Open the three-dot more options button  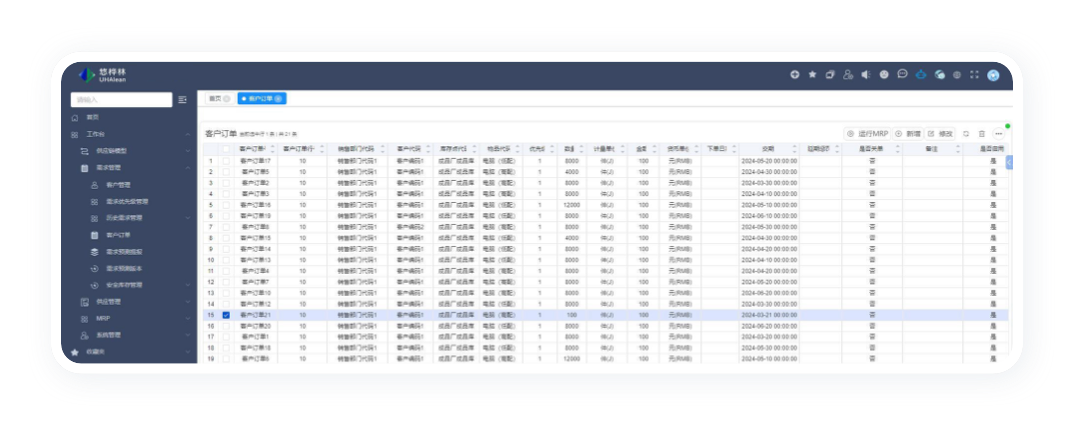pyautogui.click(x=999, y=134)
